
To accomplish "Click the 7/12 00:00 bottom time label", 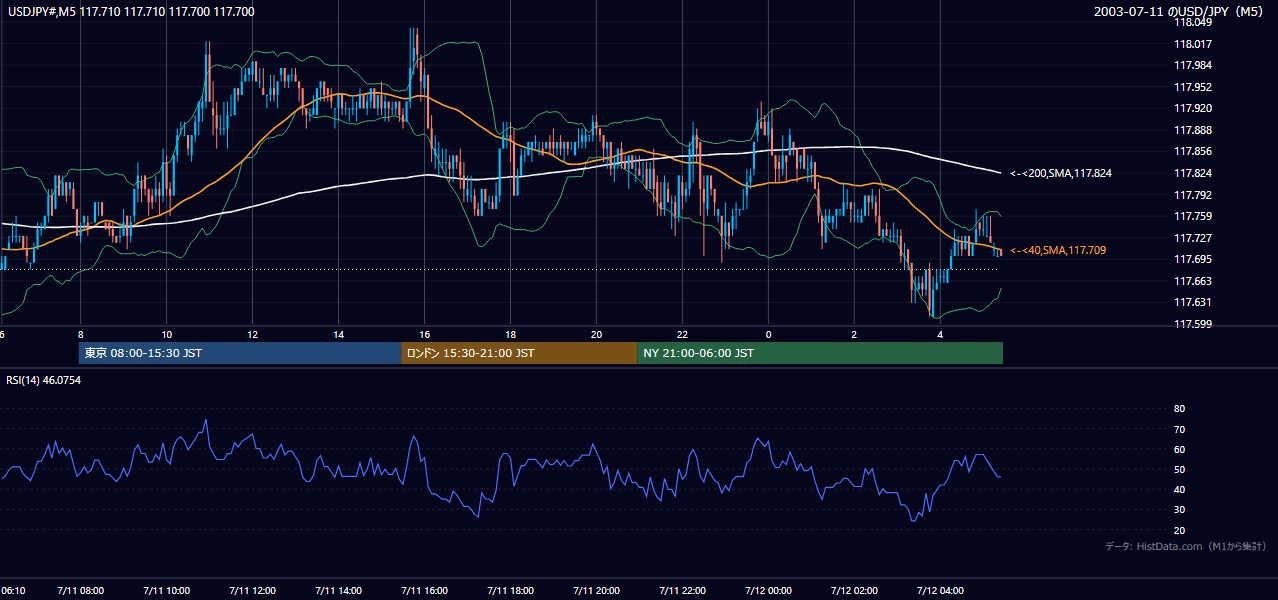I will (x=768, y=591).
